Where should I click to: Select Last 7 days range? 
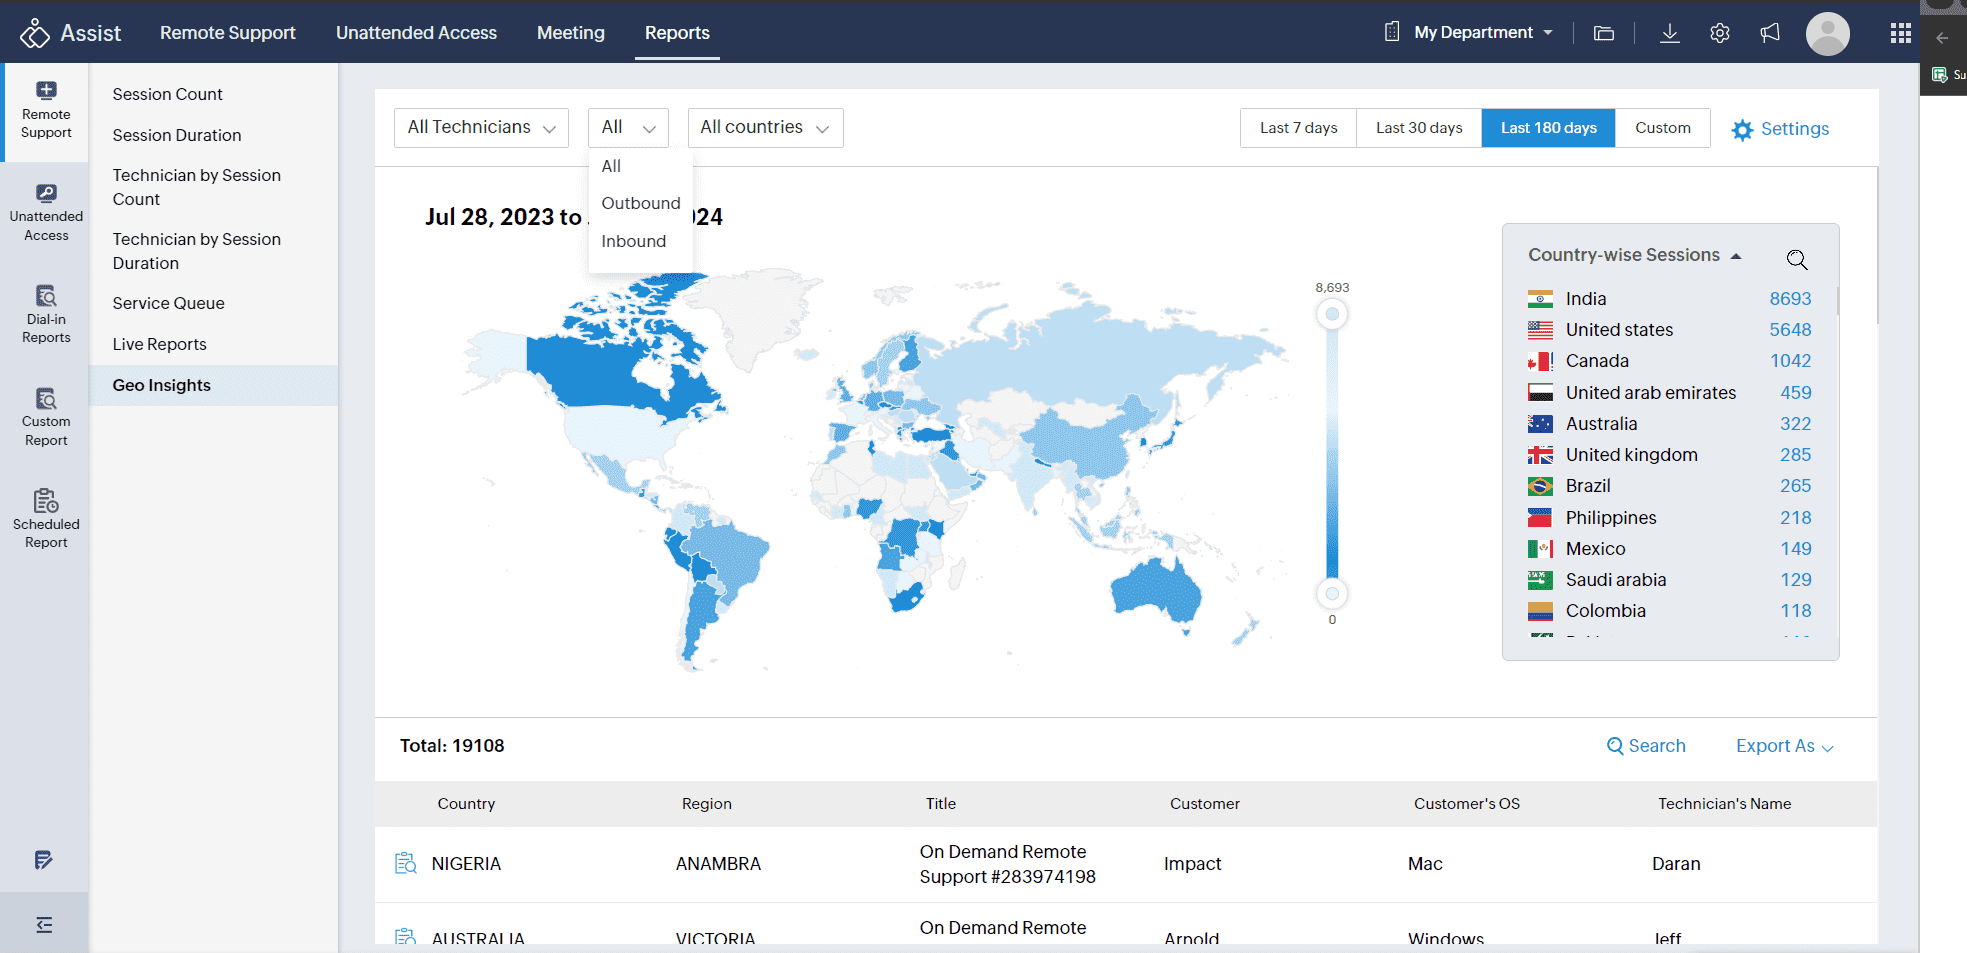point(1298,128)
